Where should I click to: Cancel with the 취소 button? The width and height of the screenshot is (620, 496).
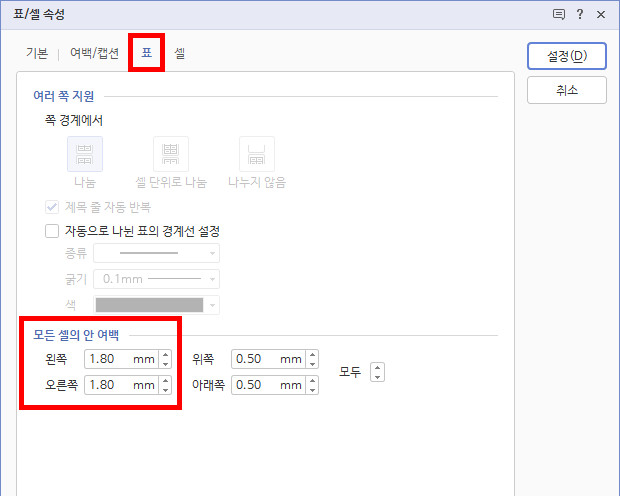pyautogui.click(x=567, y=90)
